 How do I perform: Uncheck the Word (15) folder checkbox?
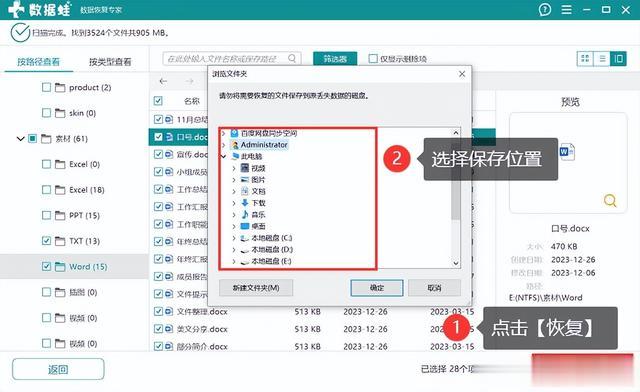(x=47, y=267)
